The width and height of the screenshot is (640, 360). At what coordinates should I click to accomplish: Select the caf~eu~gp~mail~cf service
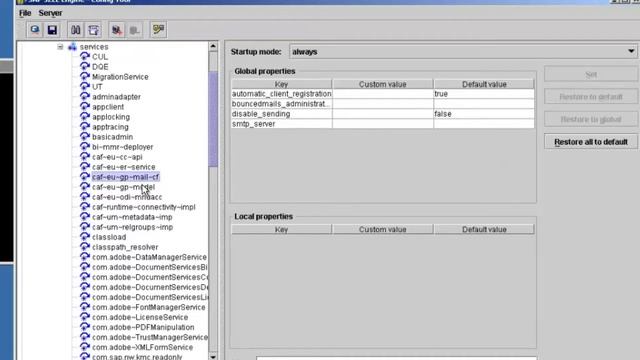(125, 177)
